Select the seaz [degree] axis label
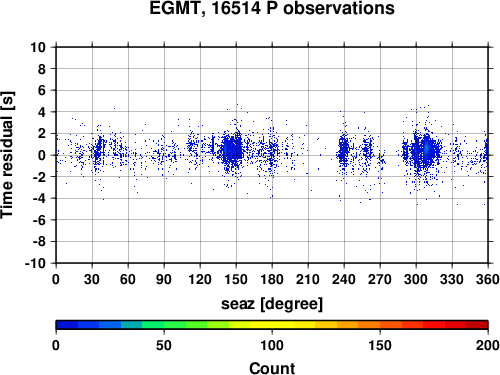 pos(272,304)
